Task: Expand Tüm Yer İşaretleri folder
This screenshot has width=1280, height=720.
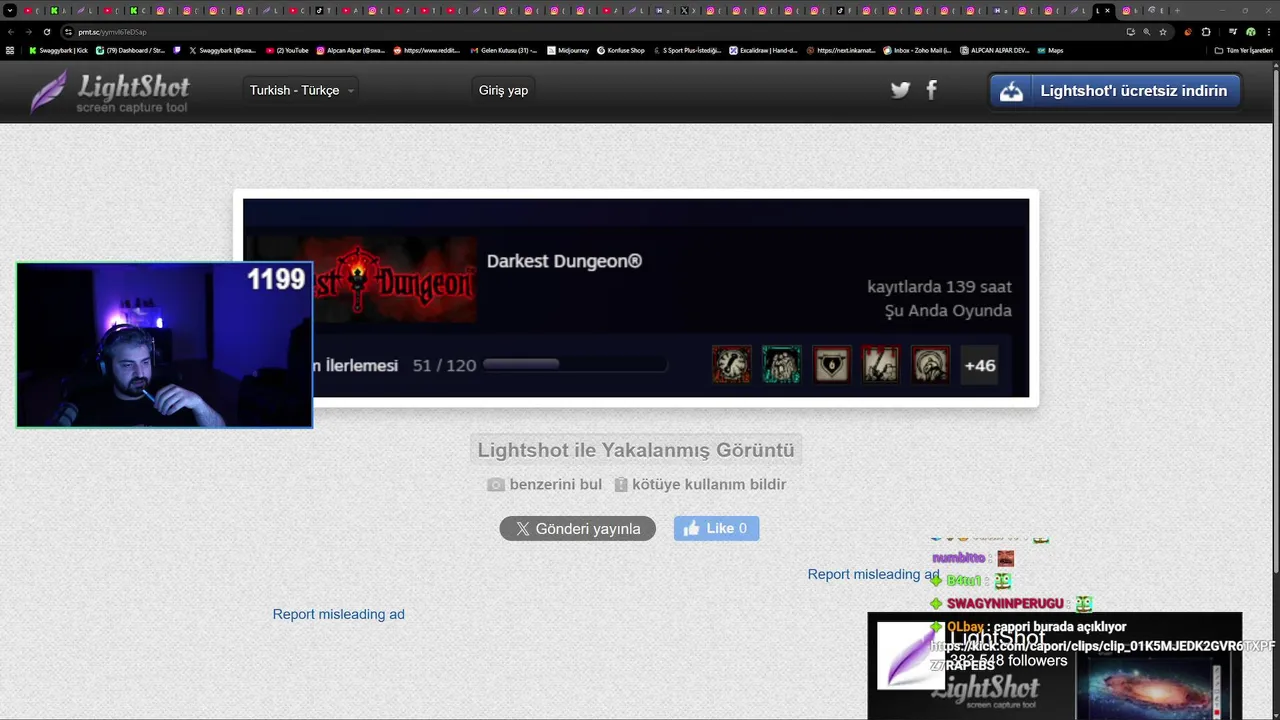Action: 1244,50
